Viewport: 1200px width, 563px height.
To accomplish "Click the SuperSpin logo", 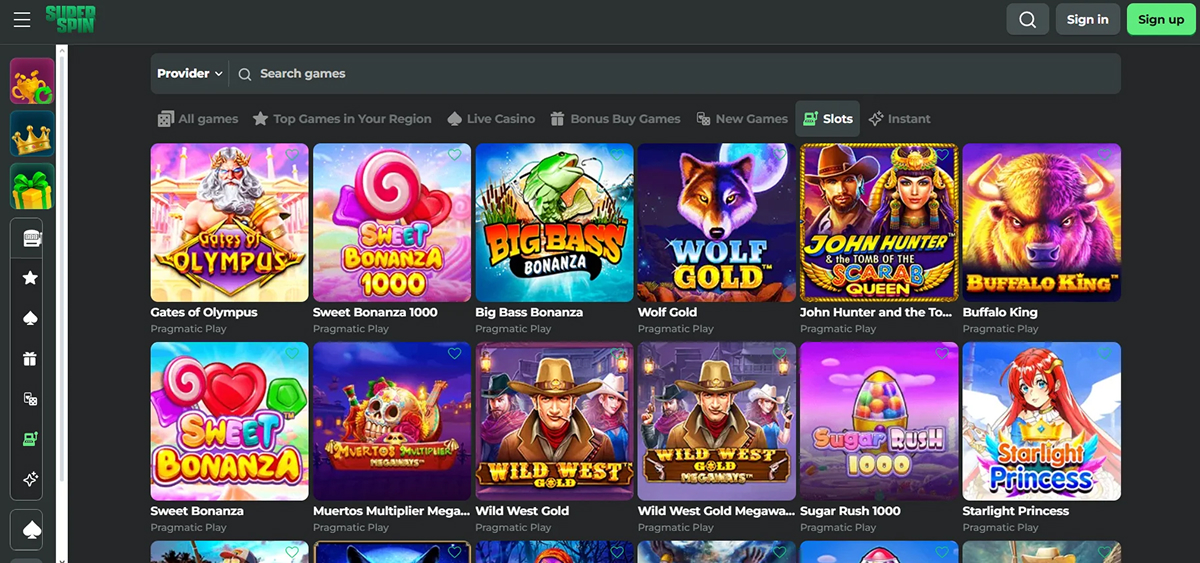I will (x=70, y=19).
